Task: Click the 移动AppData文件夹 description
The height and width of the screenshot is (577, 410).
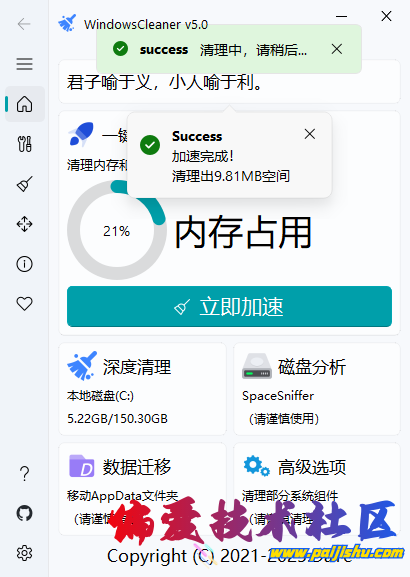Action: [x=123, y=496]
